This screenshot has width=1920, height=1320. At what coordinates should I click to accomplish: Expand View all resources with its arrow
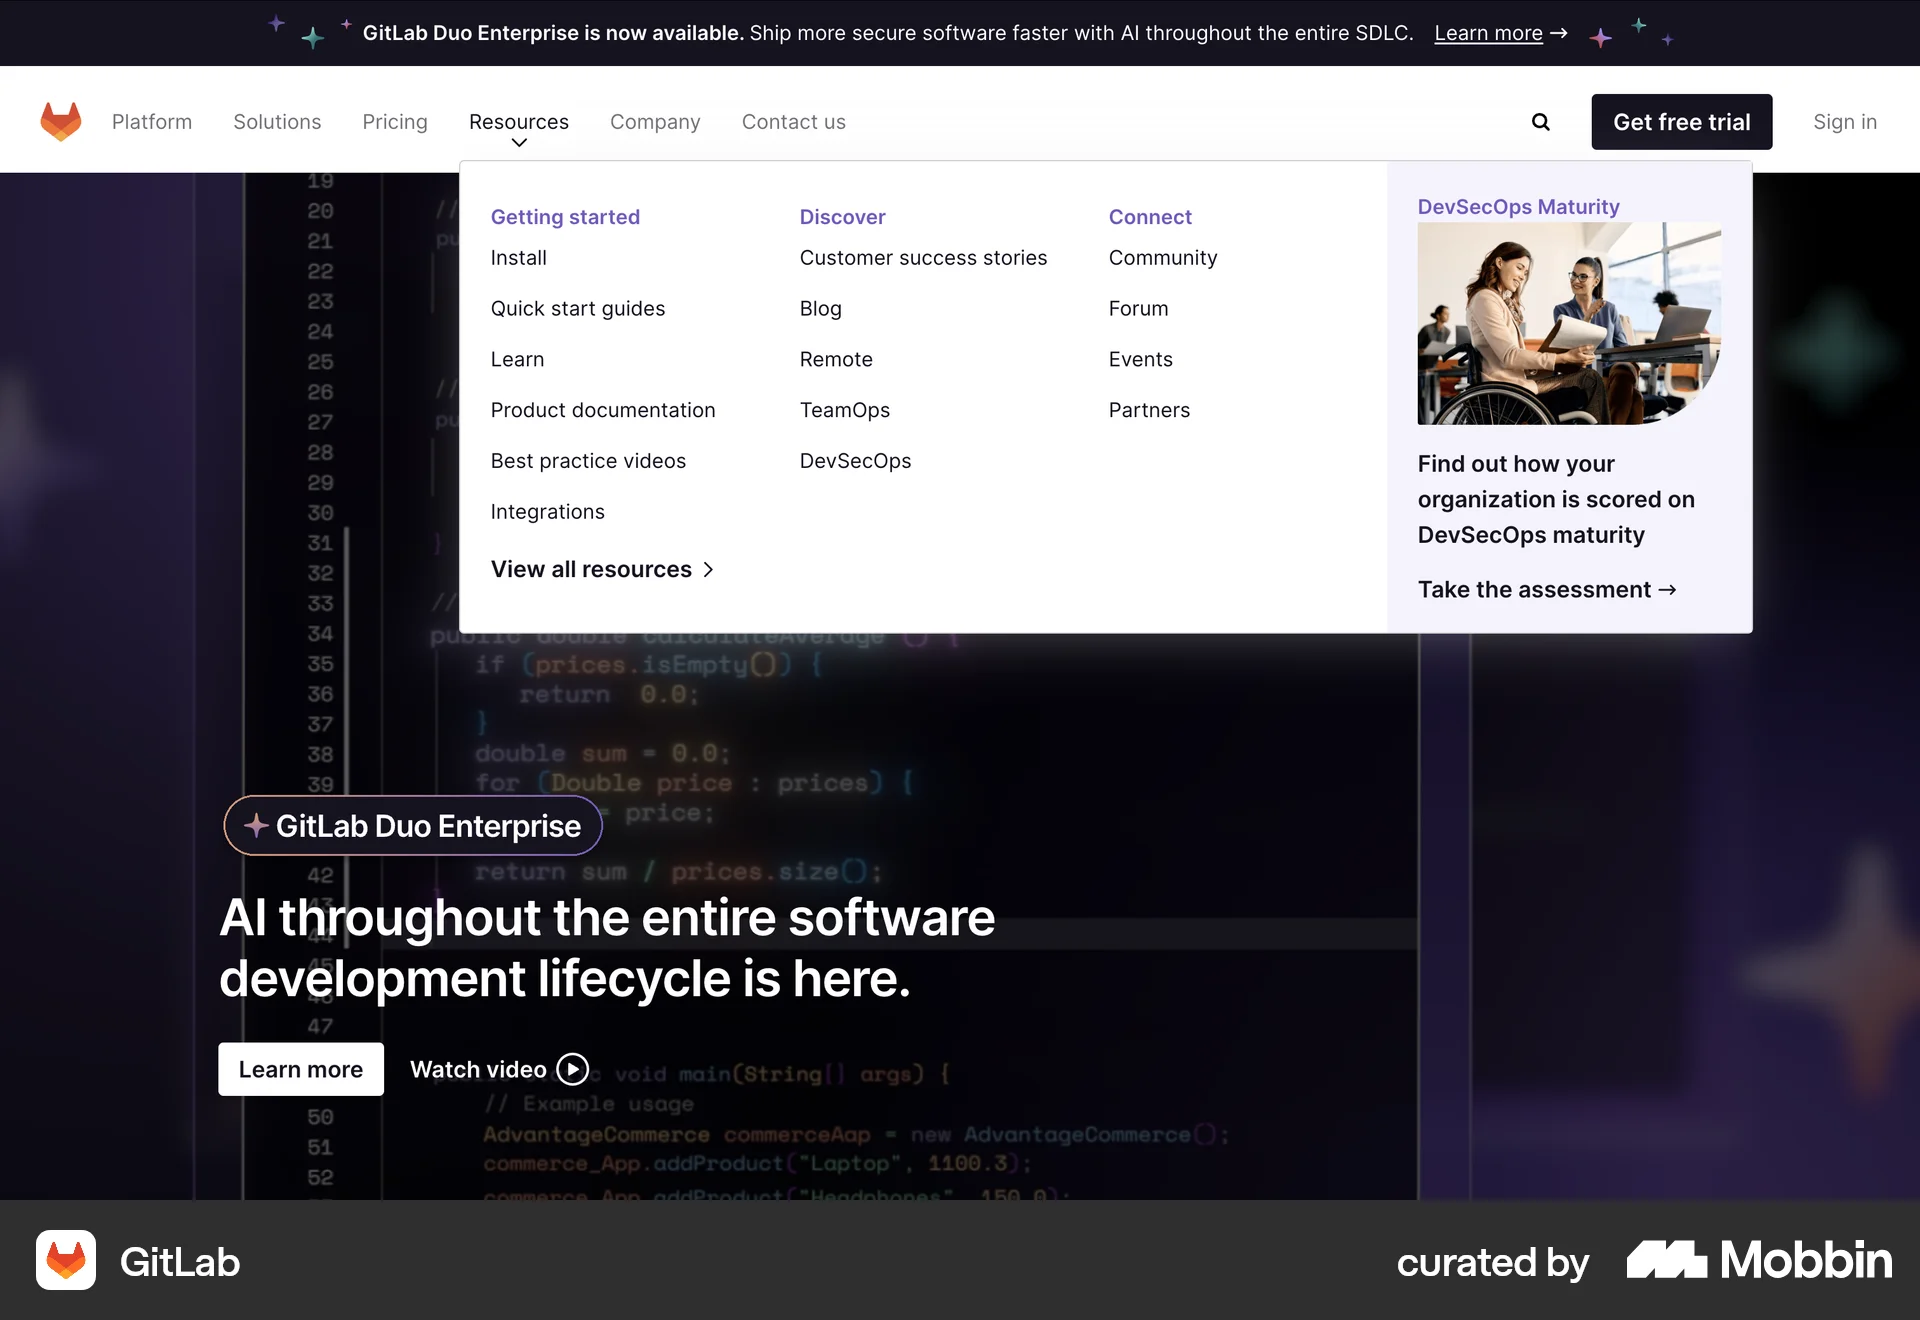[709, 569]
